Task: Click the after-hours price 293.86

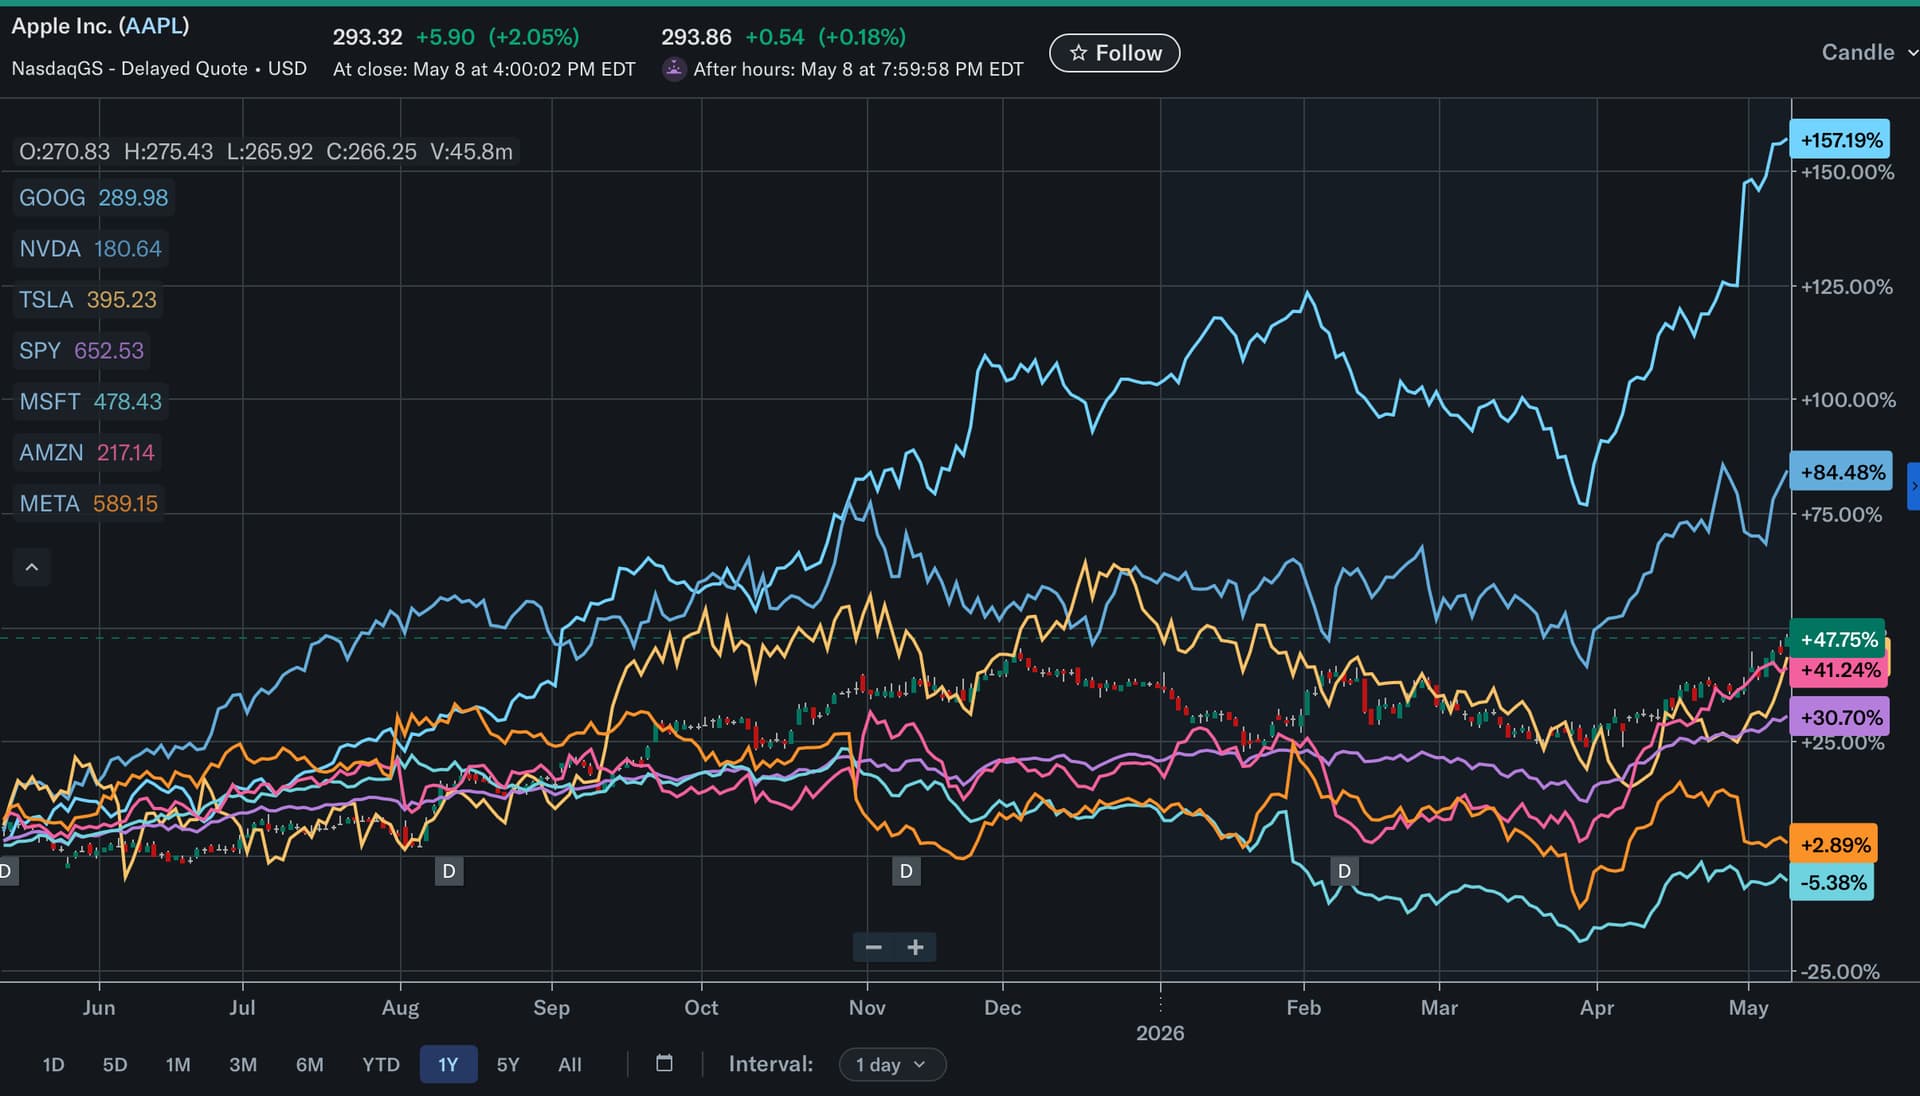Action: click(x=696, y=37)
